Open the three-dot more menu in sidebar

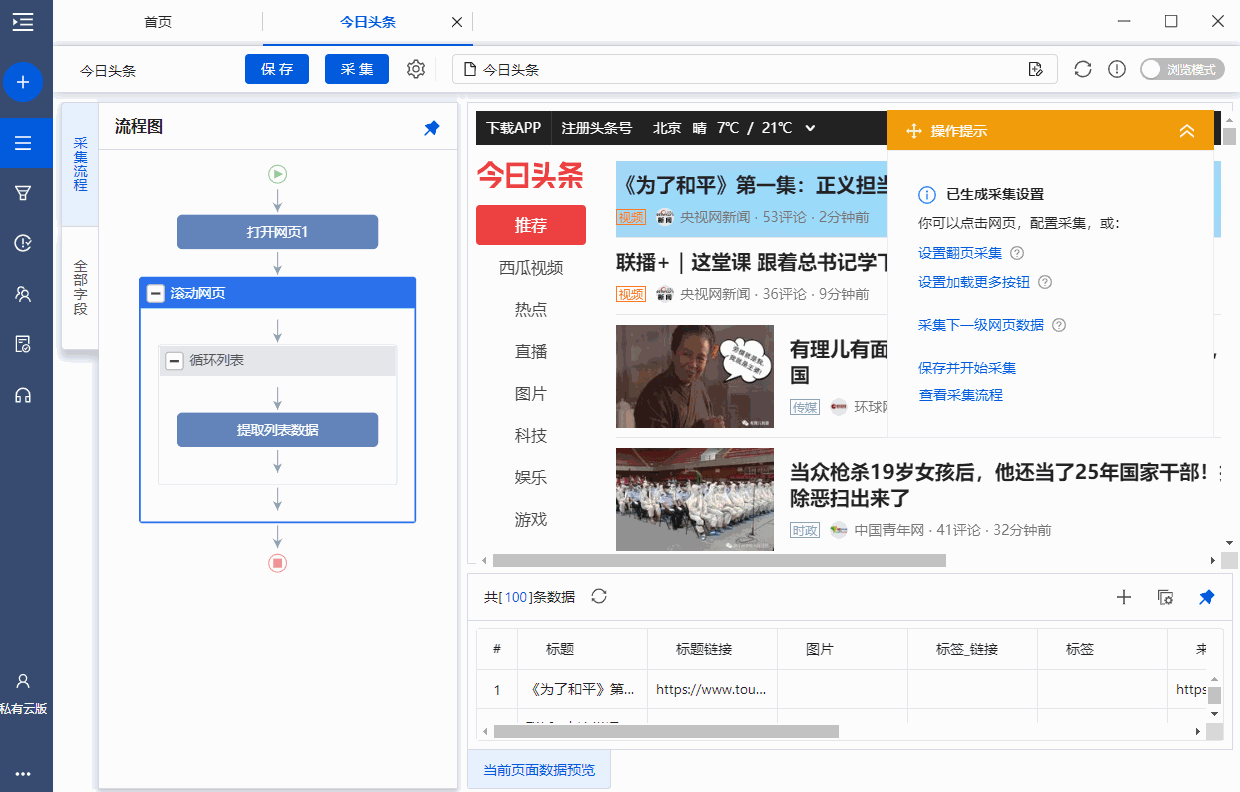pos(23,773)
